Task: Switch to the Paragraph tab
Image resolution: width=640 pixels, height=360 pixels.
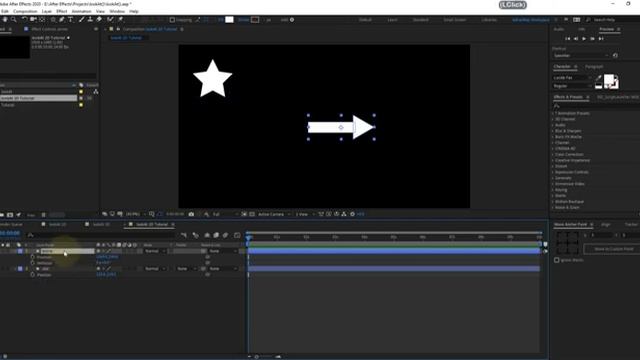Action: click(594, 67)
